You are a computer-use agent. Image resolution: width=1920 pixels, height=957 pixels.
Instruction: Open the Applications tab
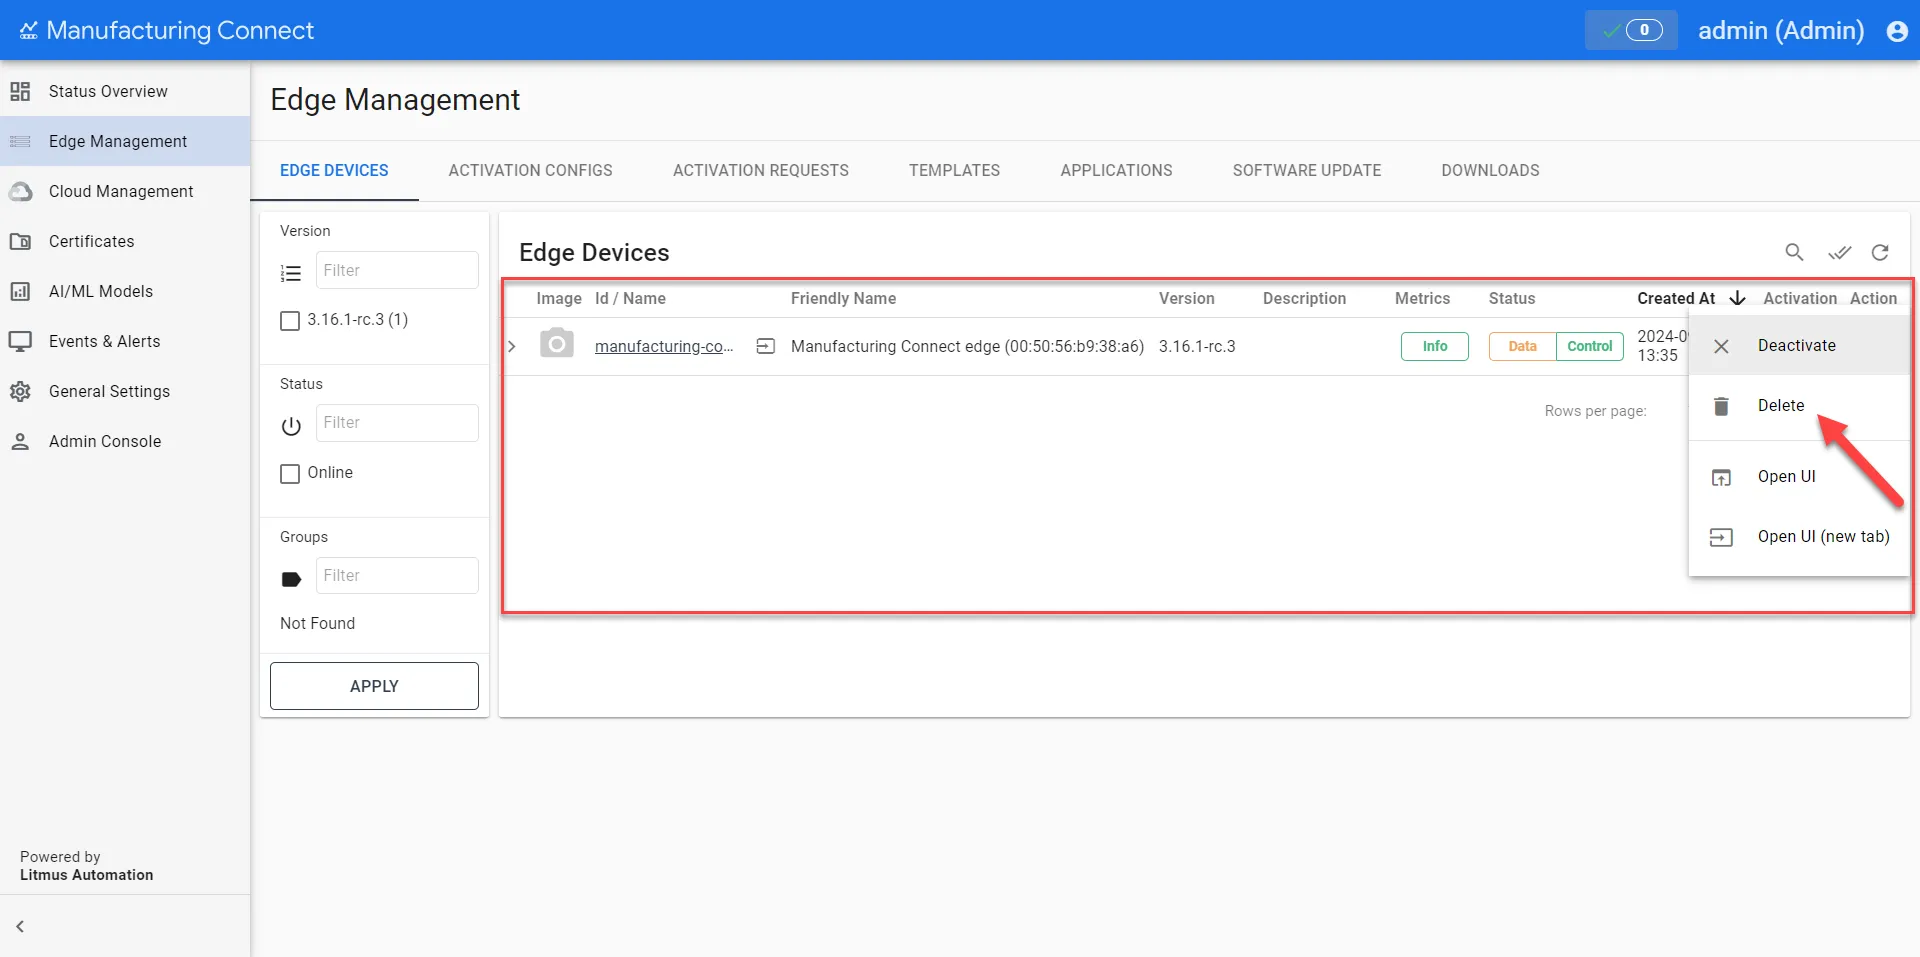coord(1116,171)
